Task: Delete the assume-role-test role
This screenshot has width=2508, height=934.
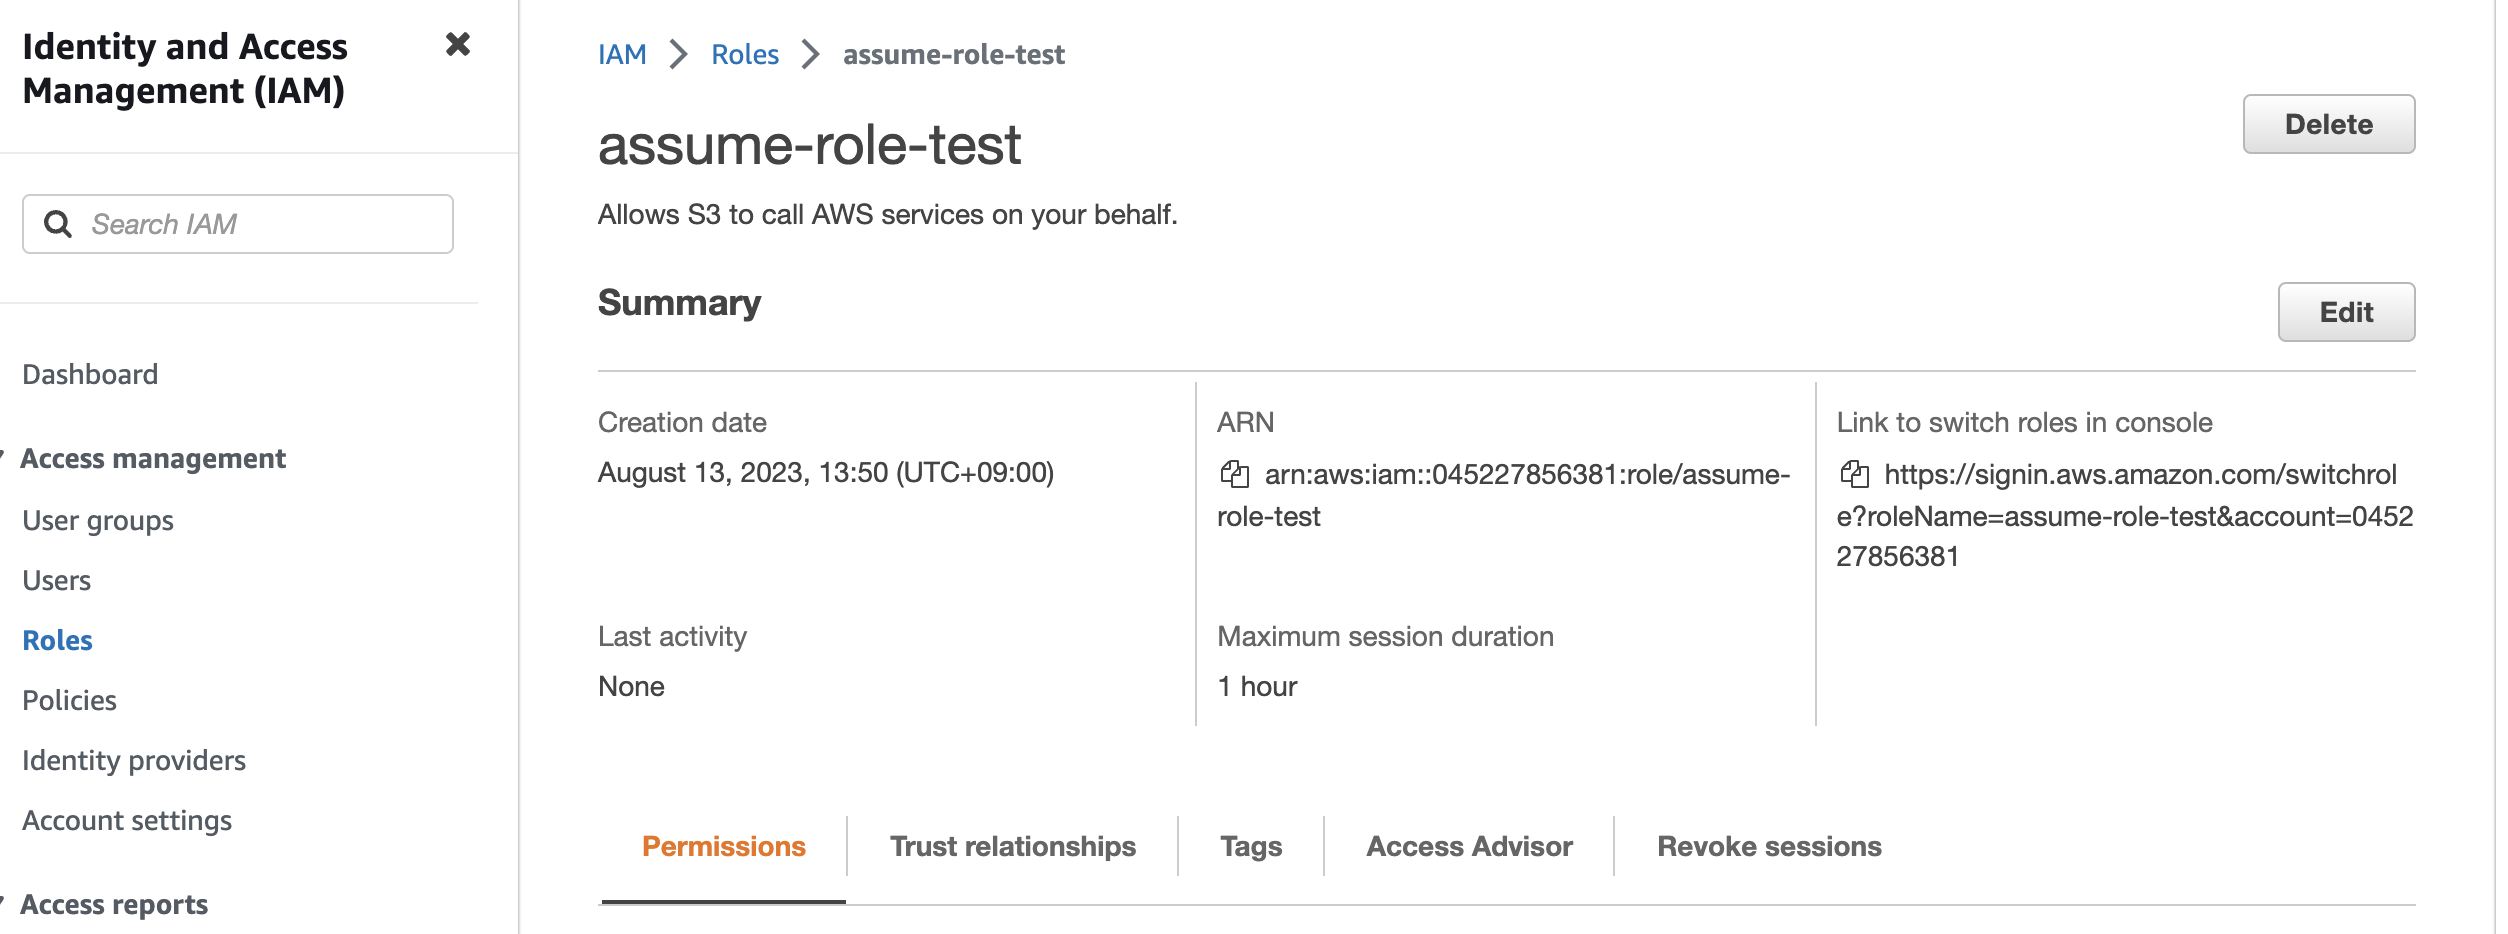Action: 2328,124
